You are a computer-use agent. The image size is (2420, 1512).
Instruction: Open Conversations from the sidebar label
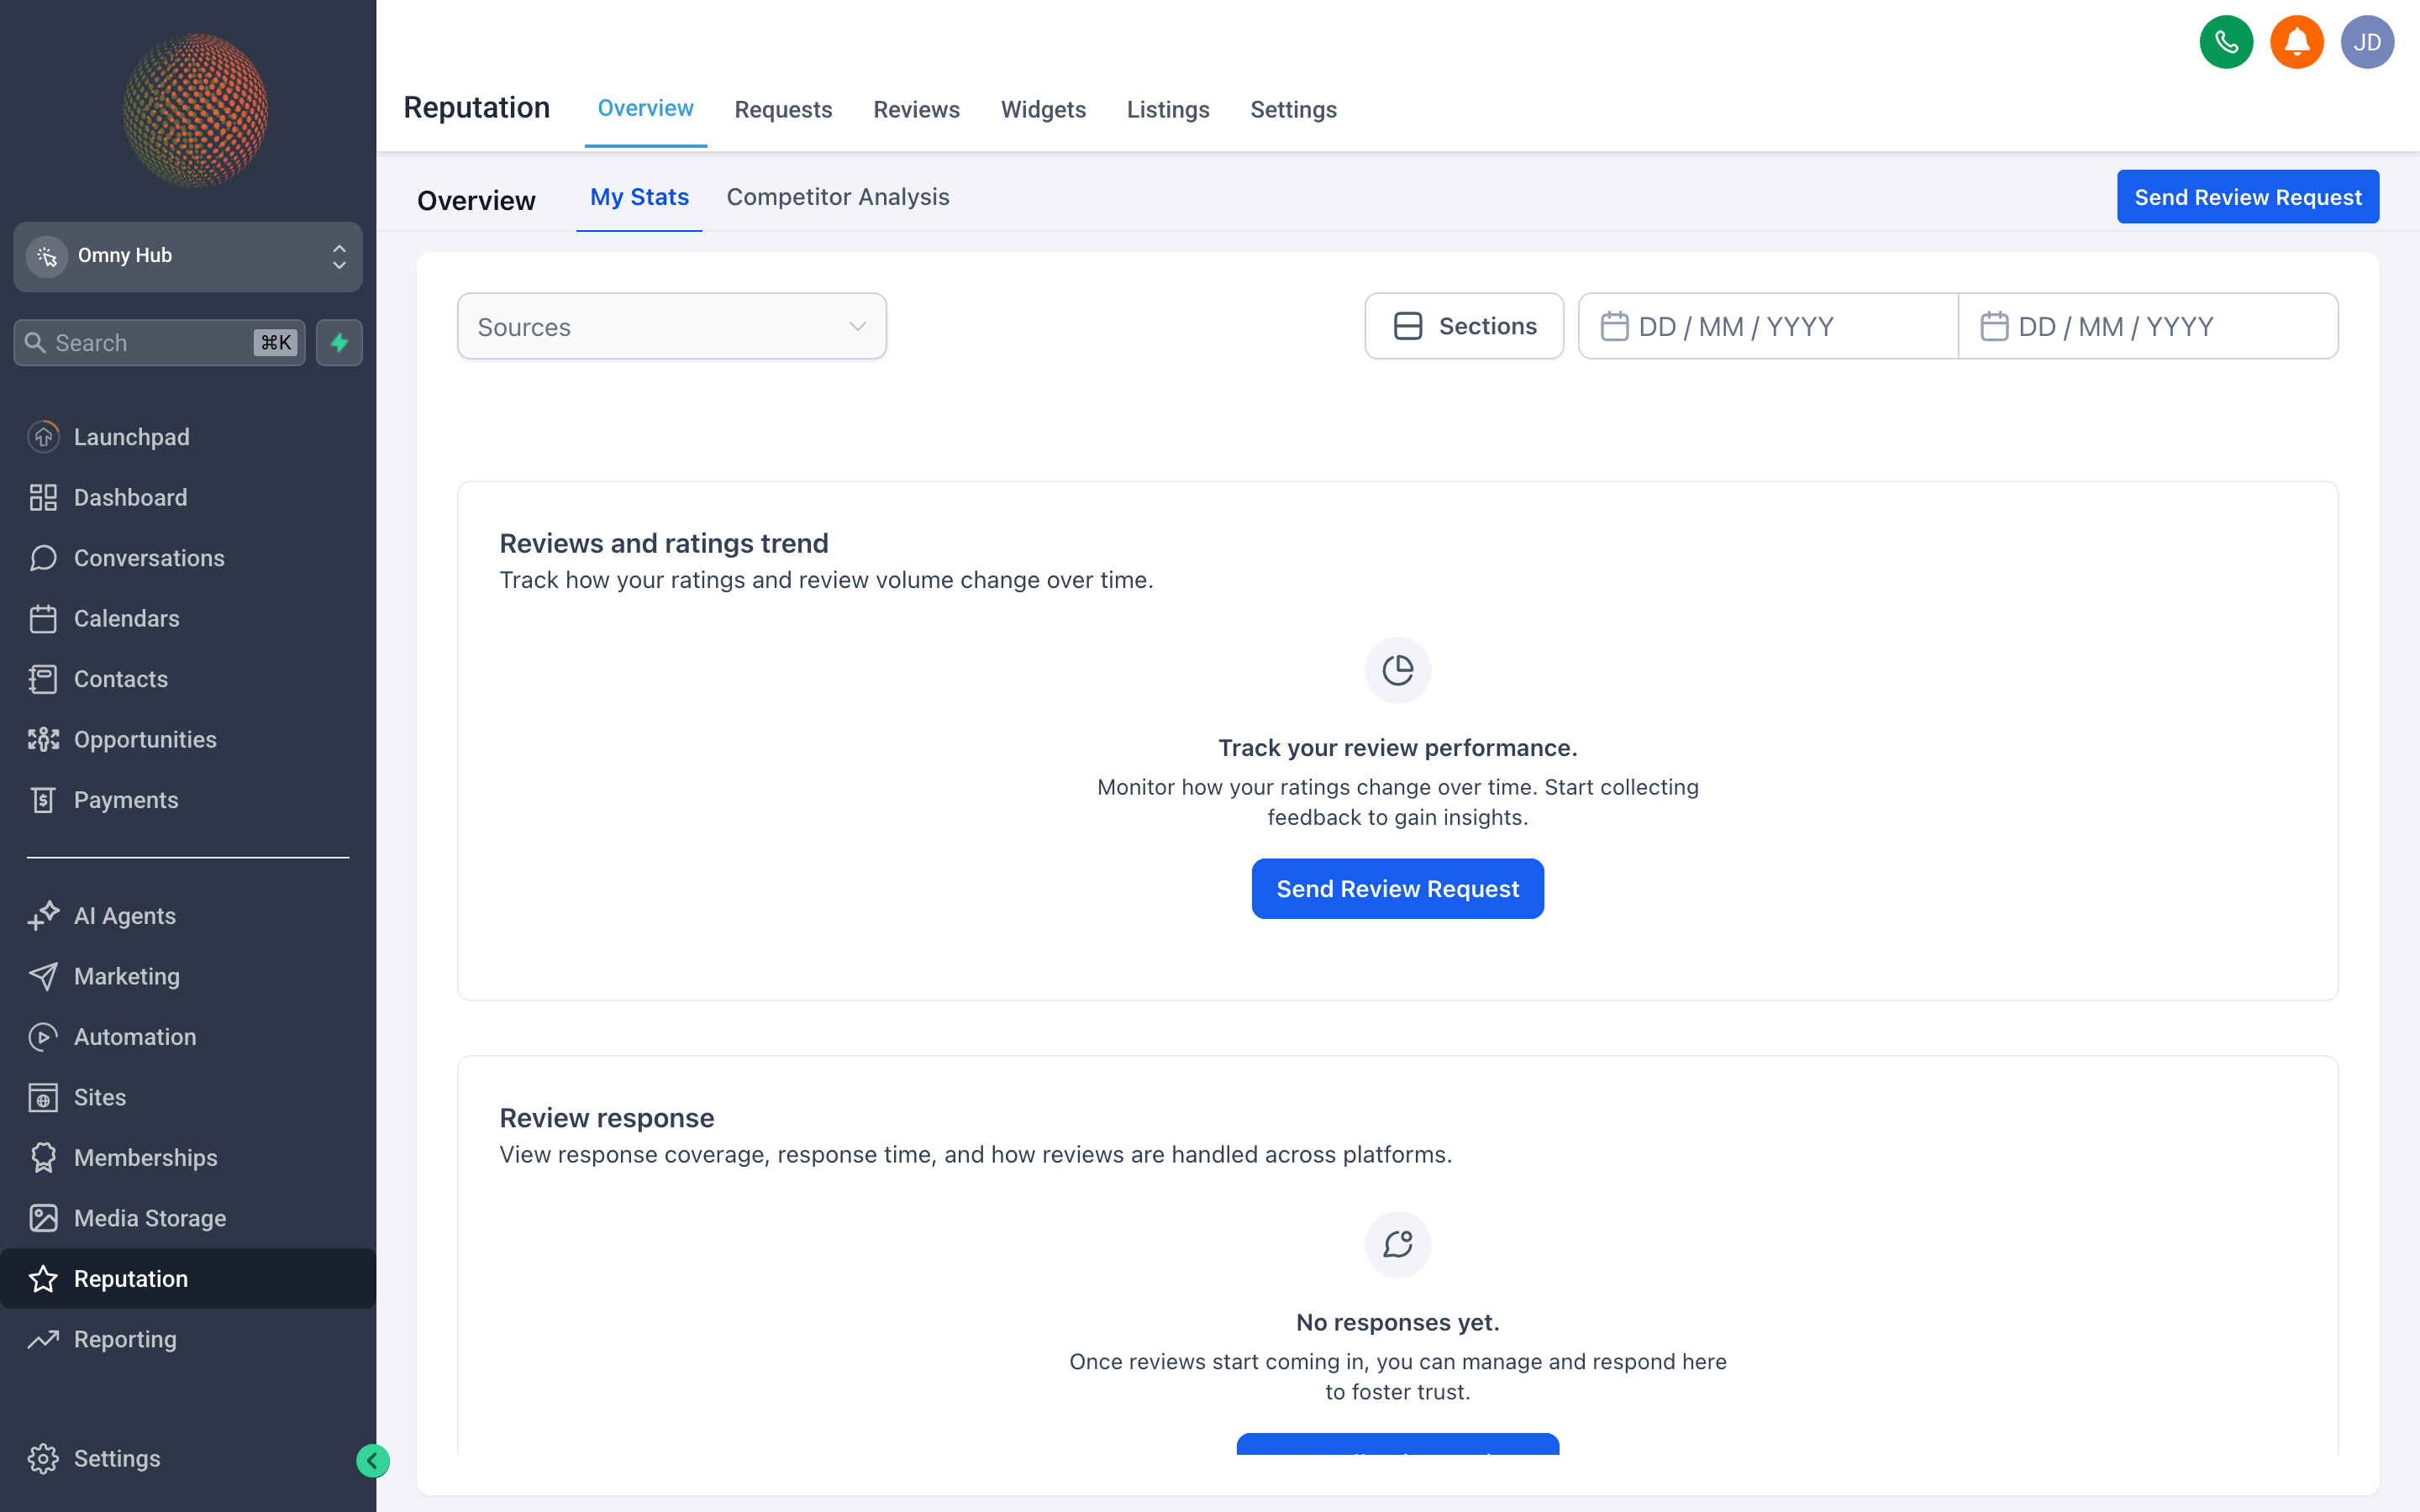tap(149, 558)
